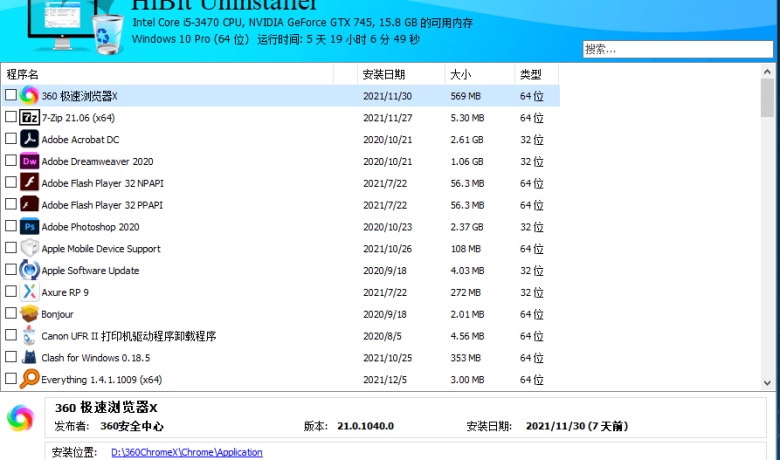
Task: Select the Adobe Acrobat DC program name
Action: pyautogui.click(x=81, y=140)
